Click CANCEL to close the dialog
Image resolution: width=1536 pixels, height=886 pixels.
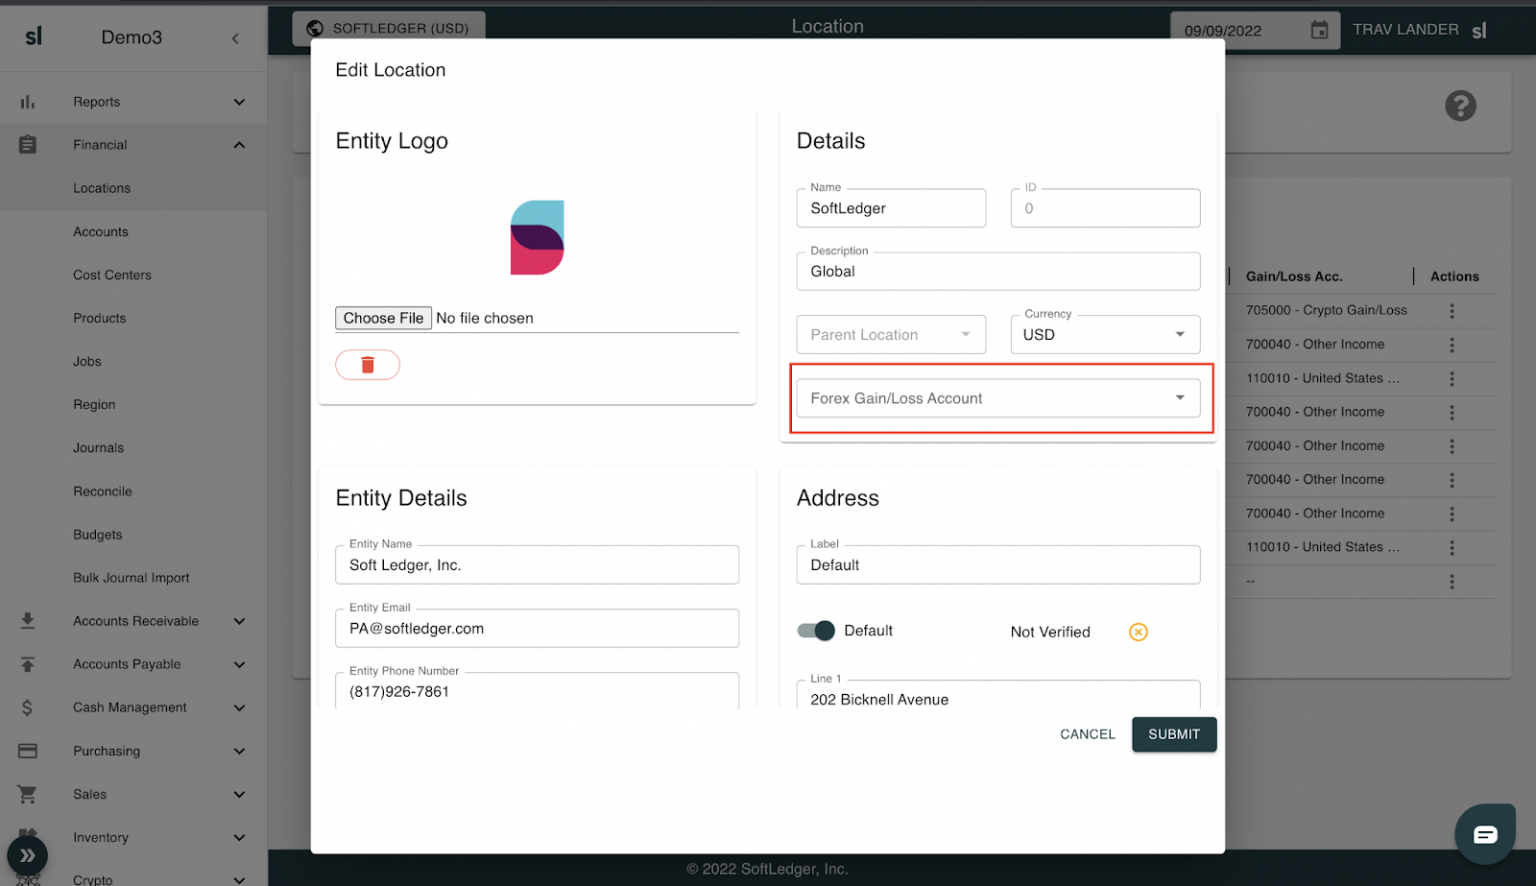(x=1087, y=734)
